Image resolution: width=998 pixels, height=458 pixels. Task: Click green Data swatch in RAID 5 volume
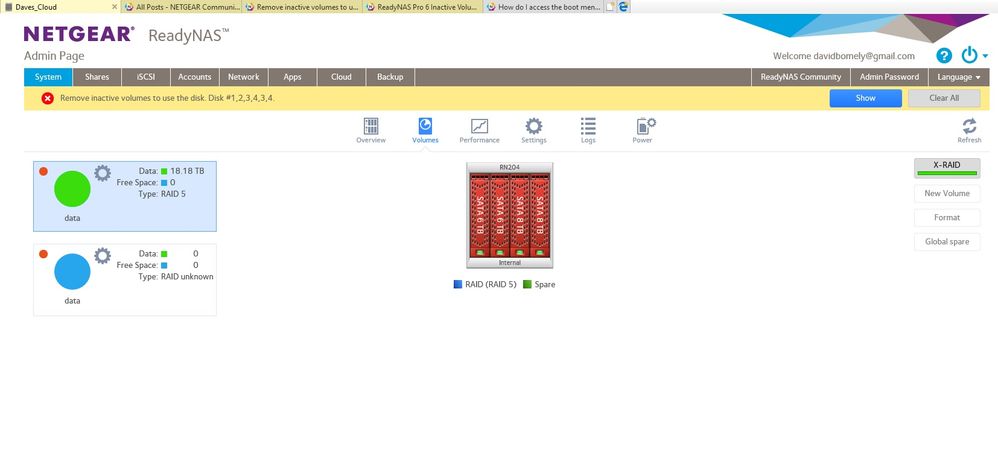tap(164, 171)
